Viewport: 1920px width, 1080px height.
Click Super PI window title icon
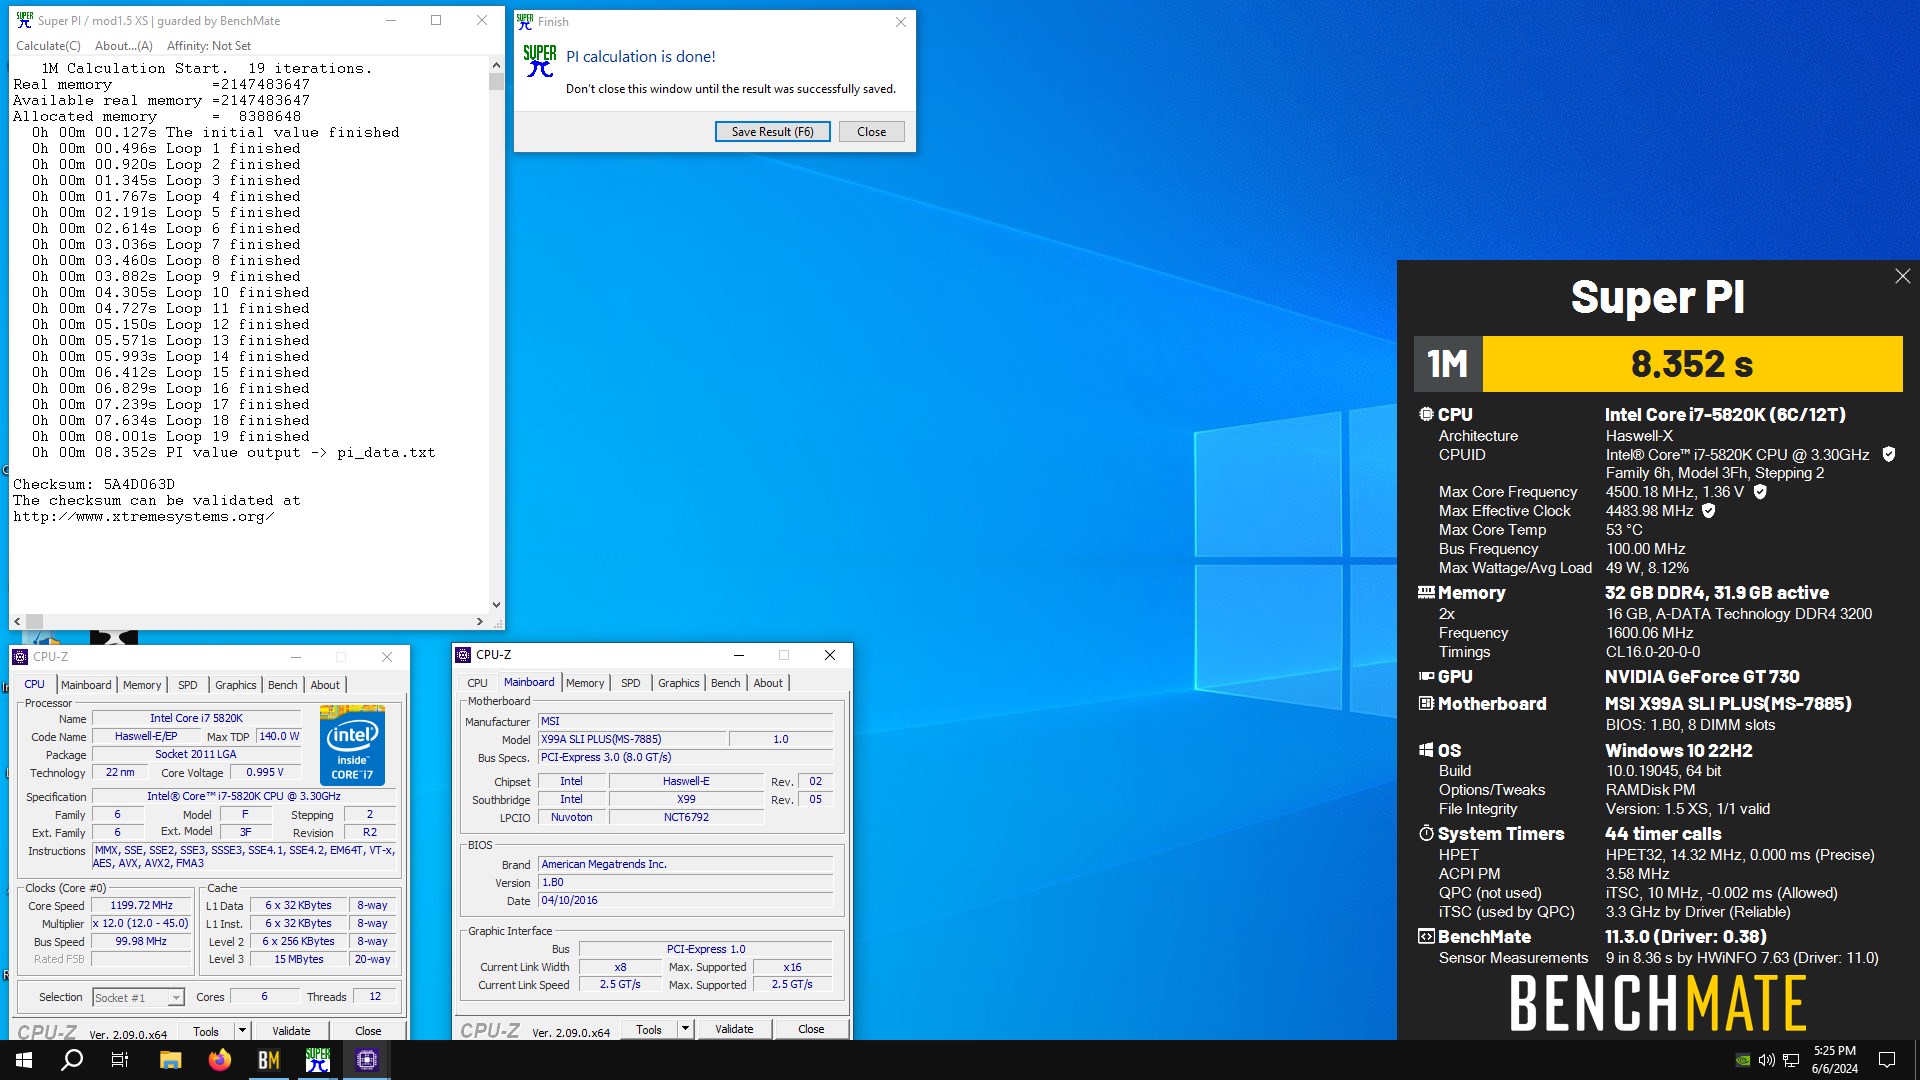click(x=24, y=20)
